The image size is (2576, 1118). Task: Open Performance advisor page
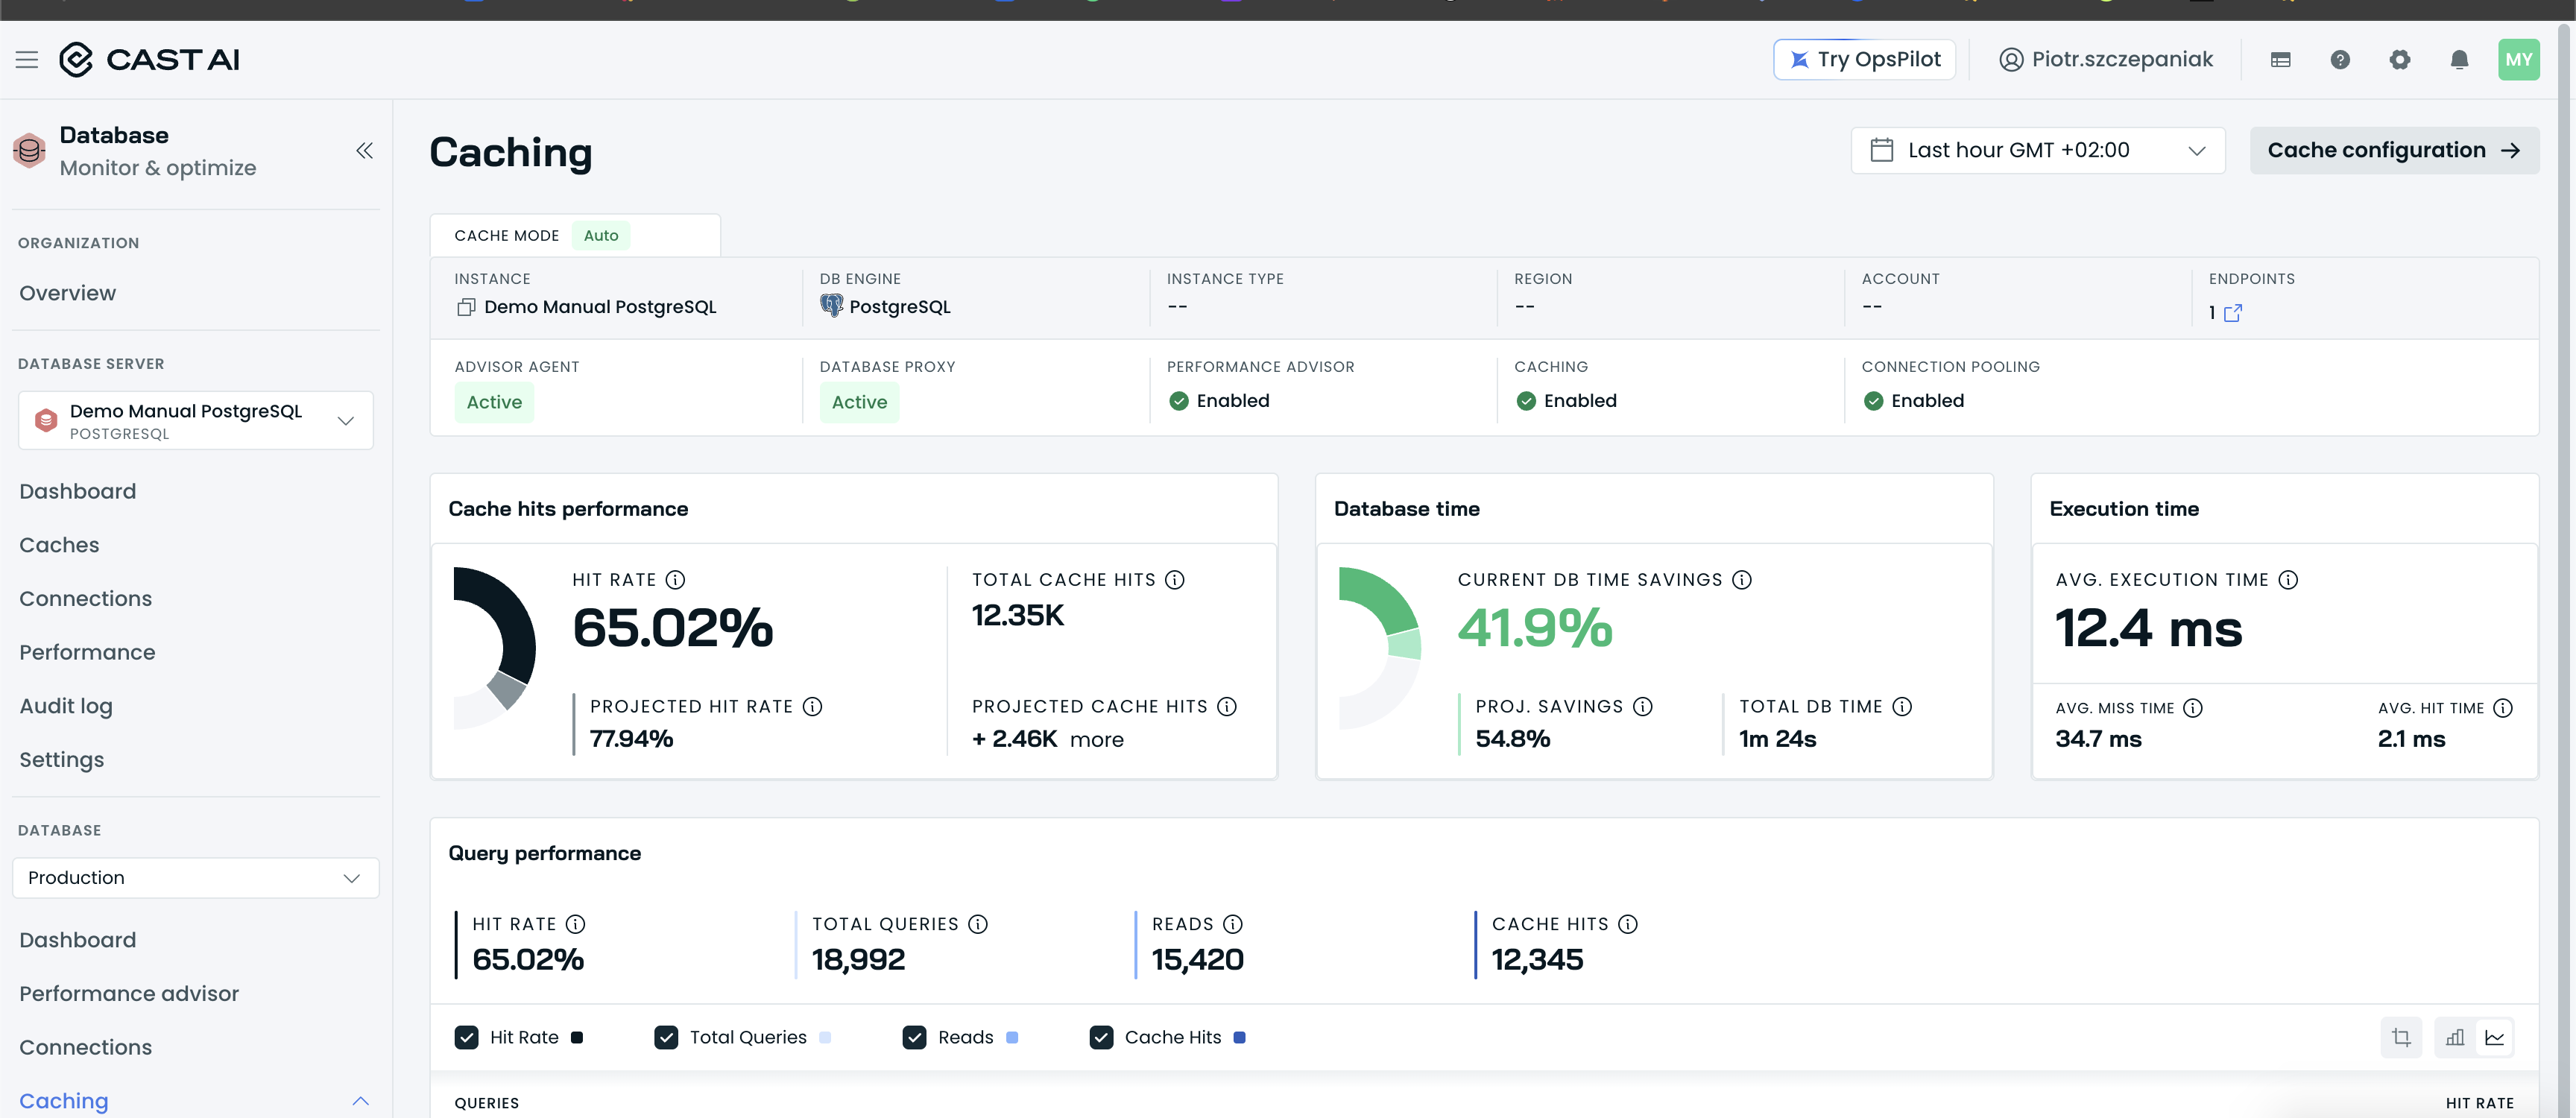coord(129,994)
